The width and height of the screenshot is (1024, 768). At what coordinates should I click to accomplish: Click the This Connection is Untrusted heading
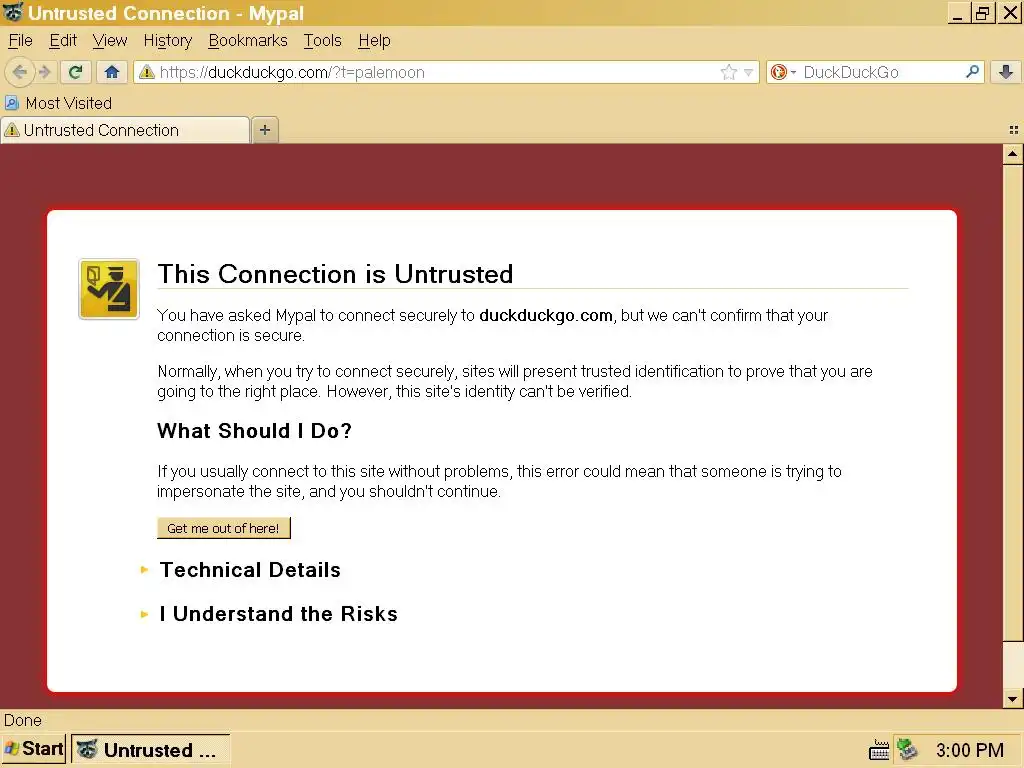coord(335,274)
